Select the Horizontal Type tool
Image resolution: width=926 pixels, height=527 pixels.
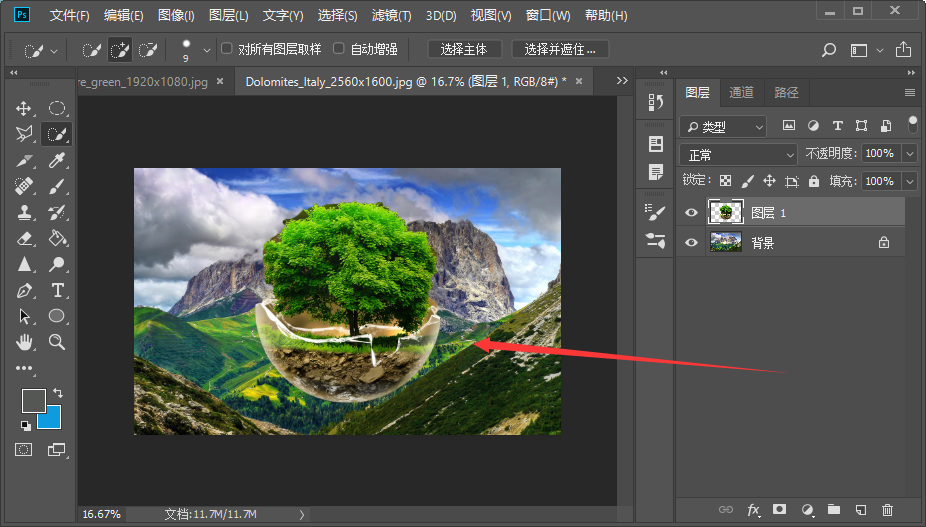tap(57, 290)
